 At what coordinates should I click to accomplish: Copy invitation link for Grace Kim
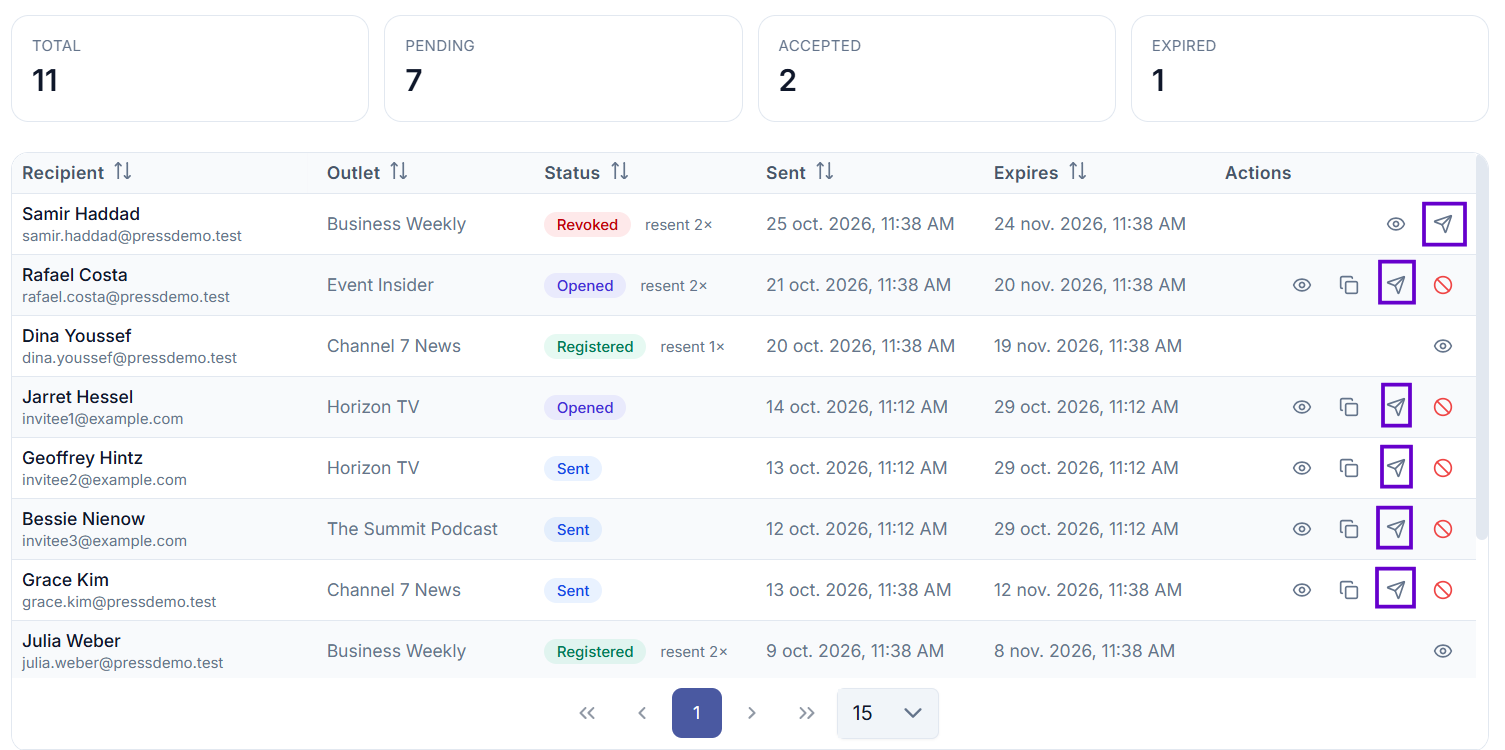click(x=1349, y=590)
